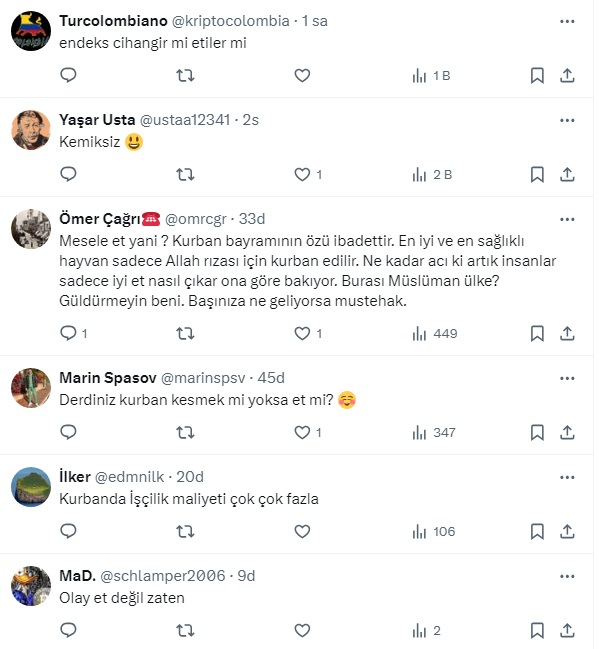Retweet Yaşar Usta's "Kemiksiz" tweet
Image resolution: width=607 pixels, height=649 pixels.
point(185,174)
